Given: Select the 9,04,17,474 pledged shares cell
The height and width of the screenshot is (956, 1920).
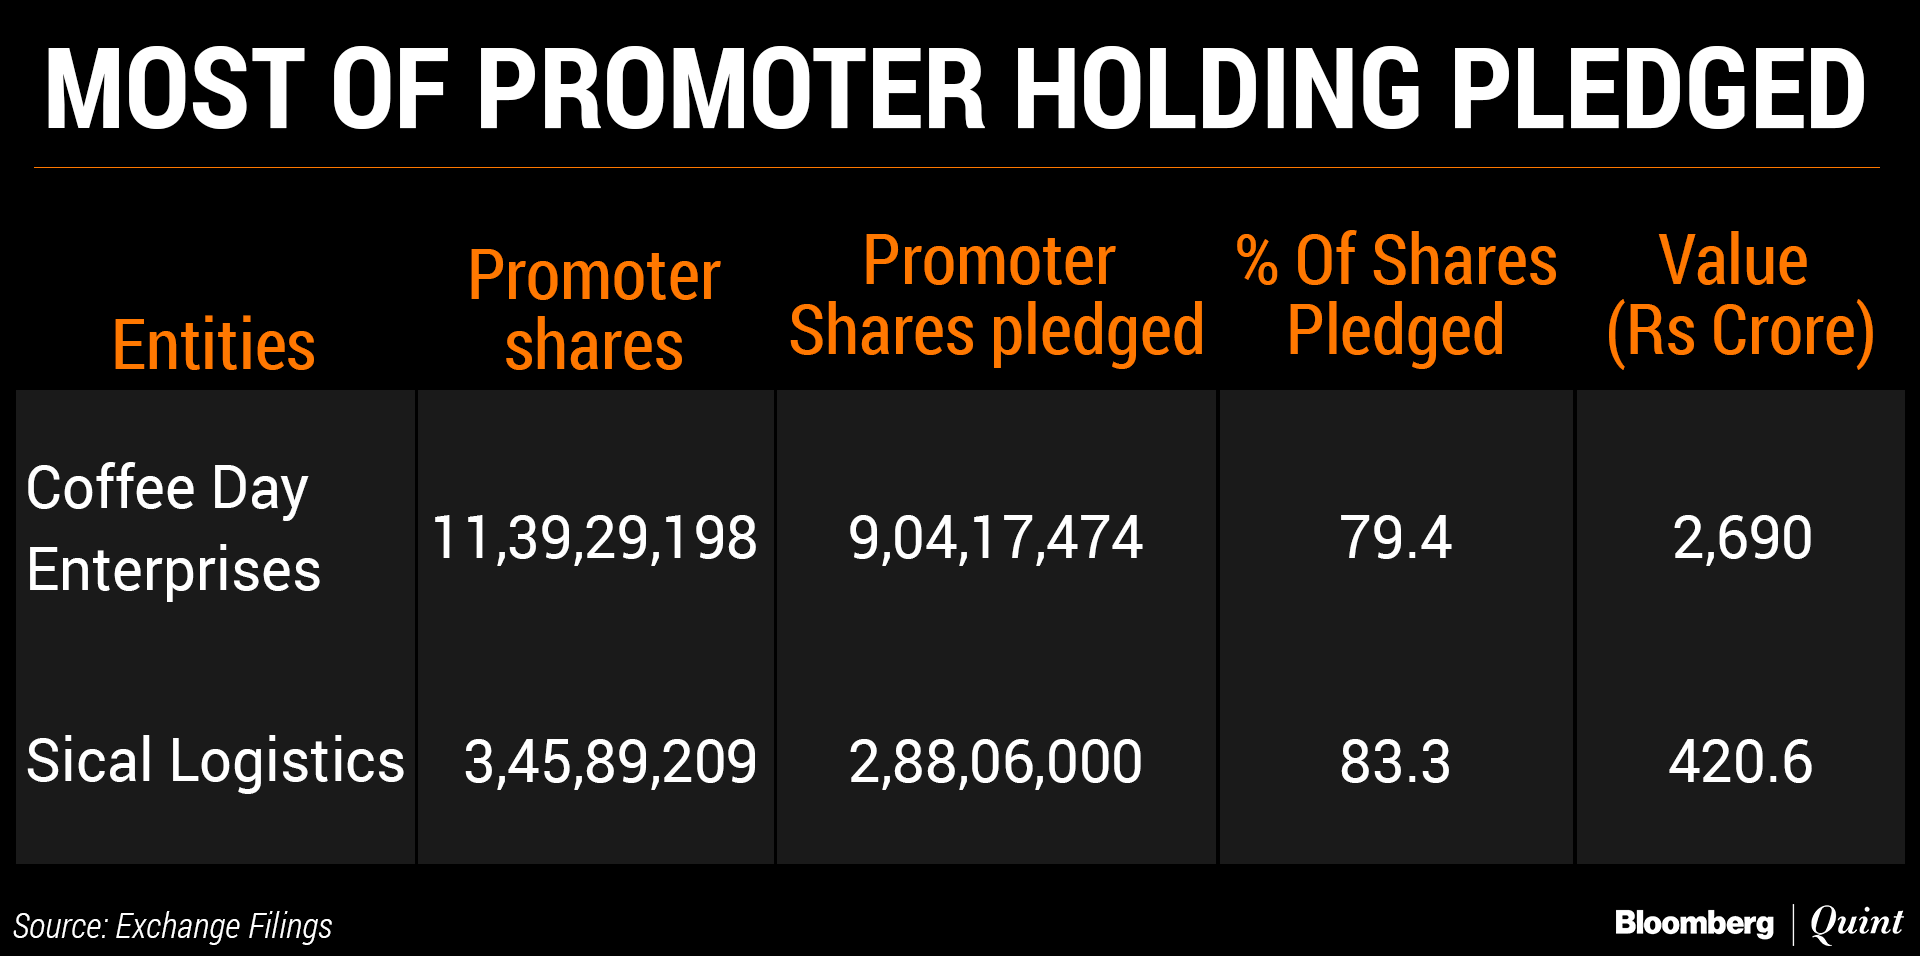Looking at the screenshot, I should click(x=995, y=538).
